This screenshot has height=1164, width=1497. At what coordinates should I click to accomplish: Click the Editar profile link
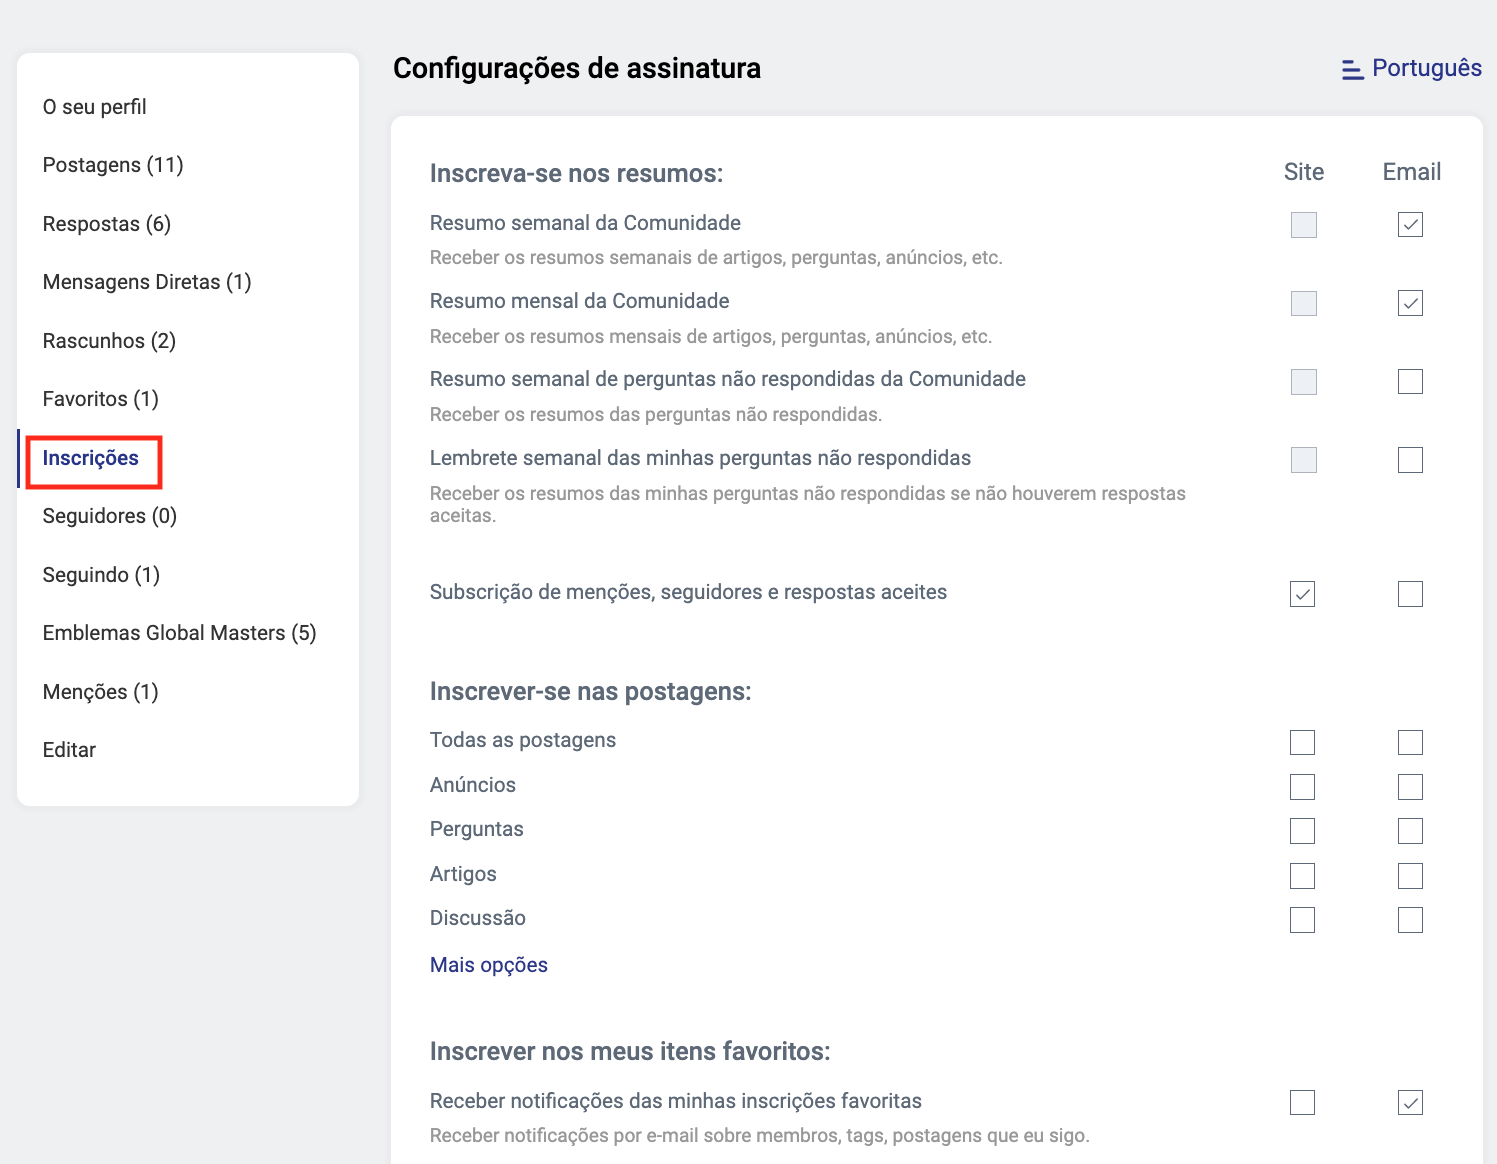[69, 750]
